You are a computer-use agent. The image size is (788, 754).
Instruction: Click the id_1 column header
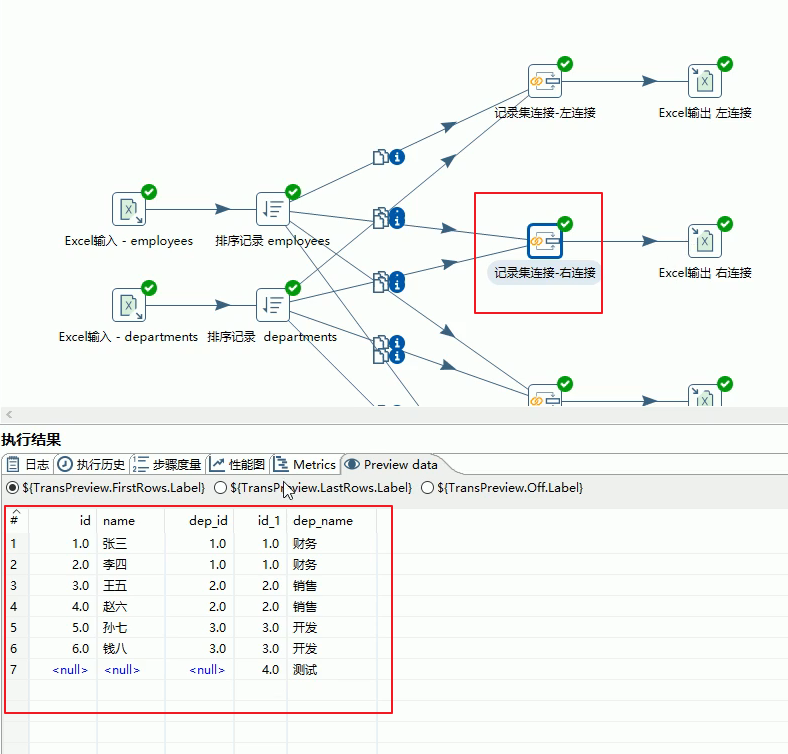260,521
